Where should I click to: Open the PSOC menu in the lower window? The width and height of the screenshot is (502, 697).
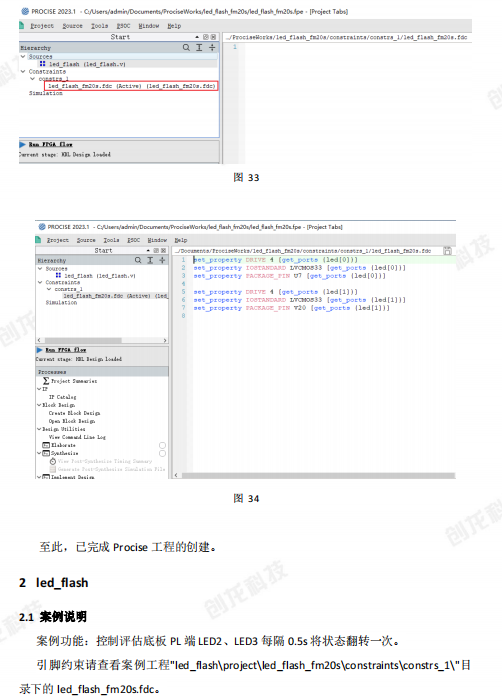coord(134,240)
